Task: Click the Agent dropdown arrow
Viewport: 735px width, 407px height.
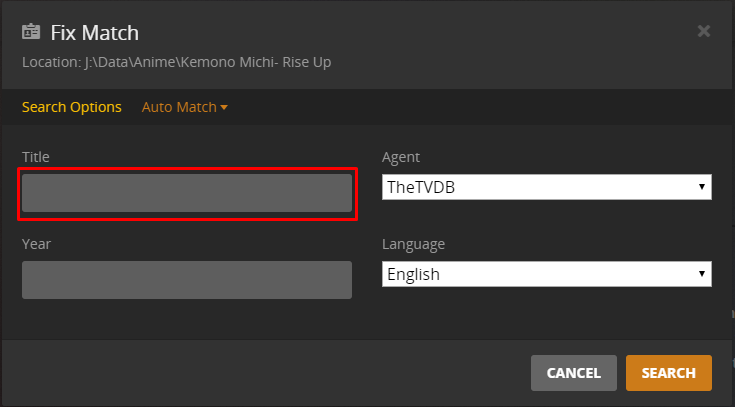Action: tap(702, 187)
